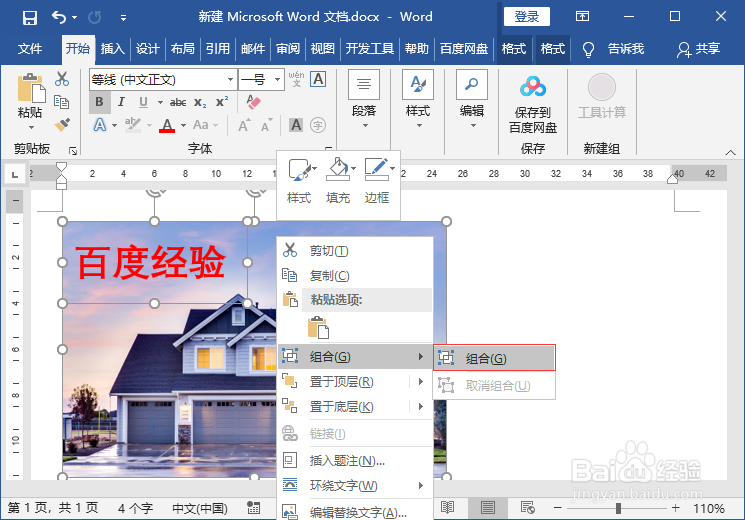Click the Shrink Font icon
Screen dimensions: 745x520
266,125
